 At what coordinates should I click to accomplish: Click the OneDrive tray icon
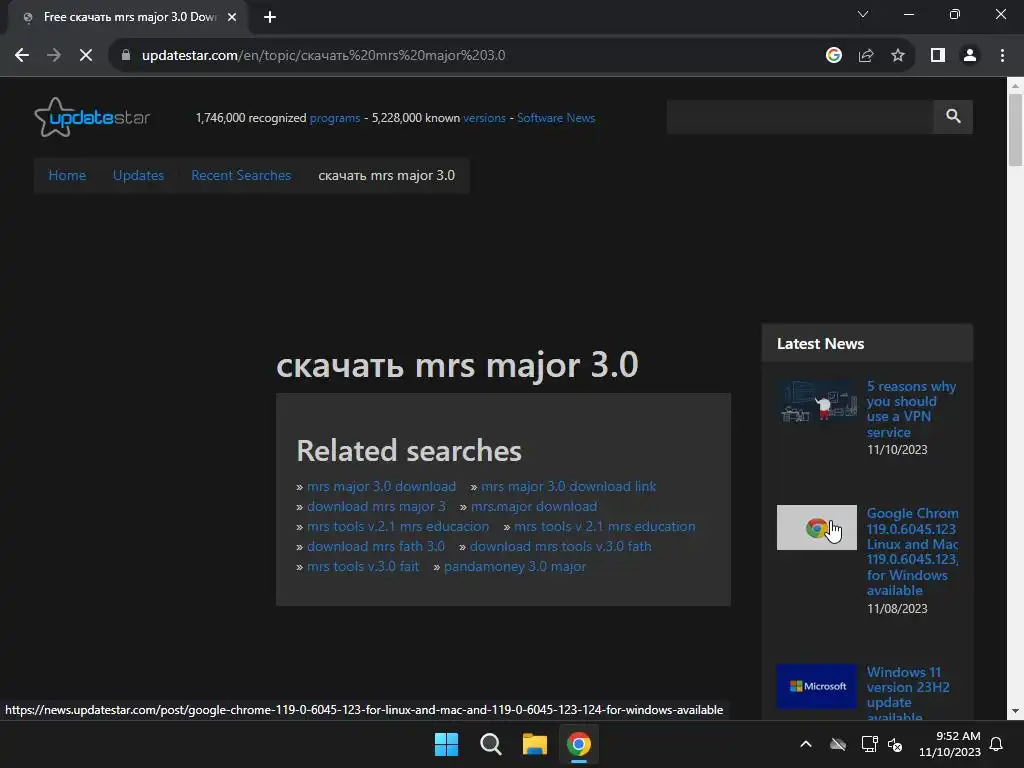click(x=838, y=744)
